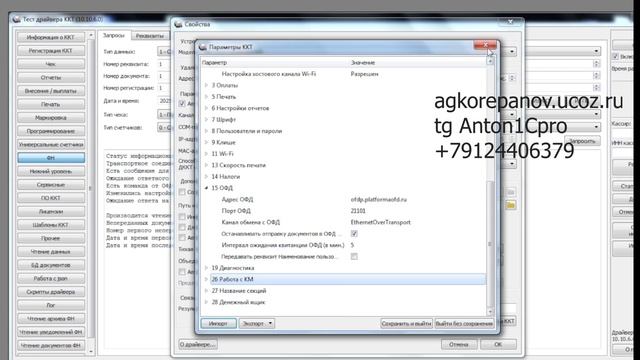
Task: Open the Лицензии sidebar section
Action: pyautogui.click(x=51, y=211)
